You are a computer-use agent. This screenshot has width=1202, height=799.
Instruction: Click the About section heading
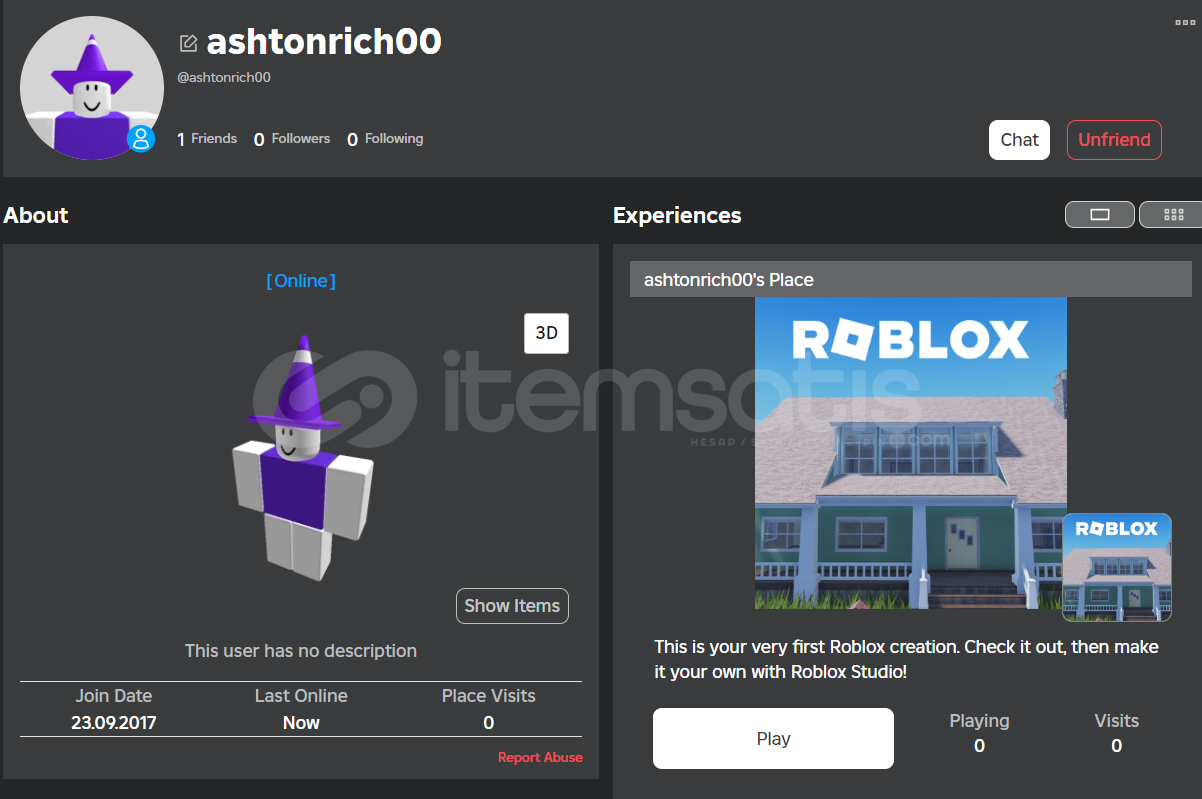[36, 215]
